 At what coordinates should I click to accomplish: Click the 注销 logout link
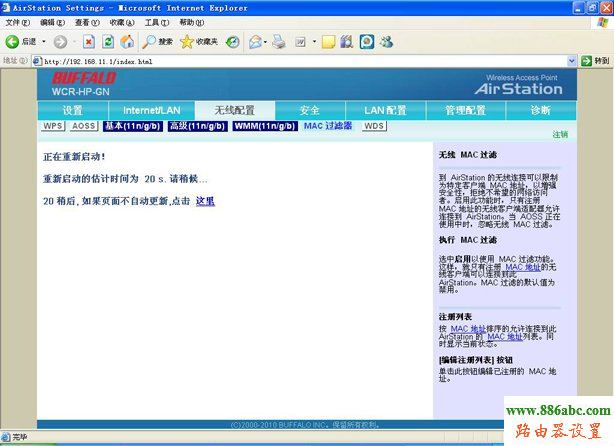point(560,134)
